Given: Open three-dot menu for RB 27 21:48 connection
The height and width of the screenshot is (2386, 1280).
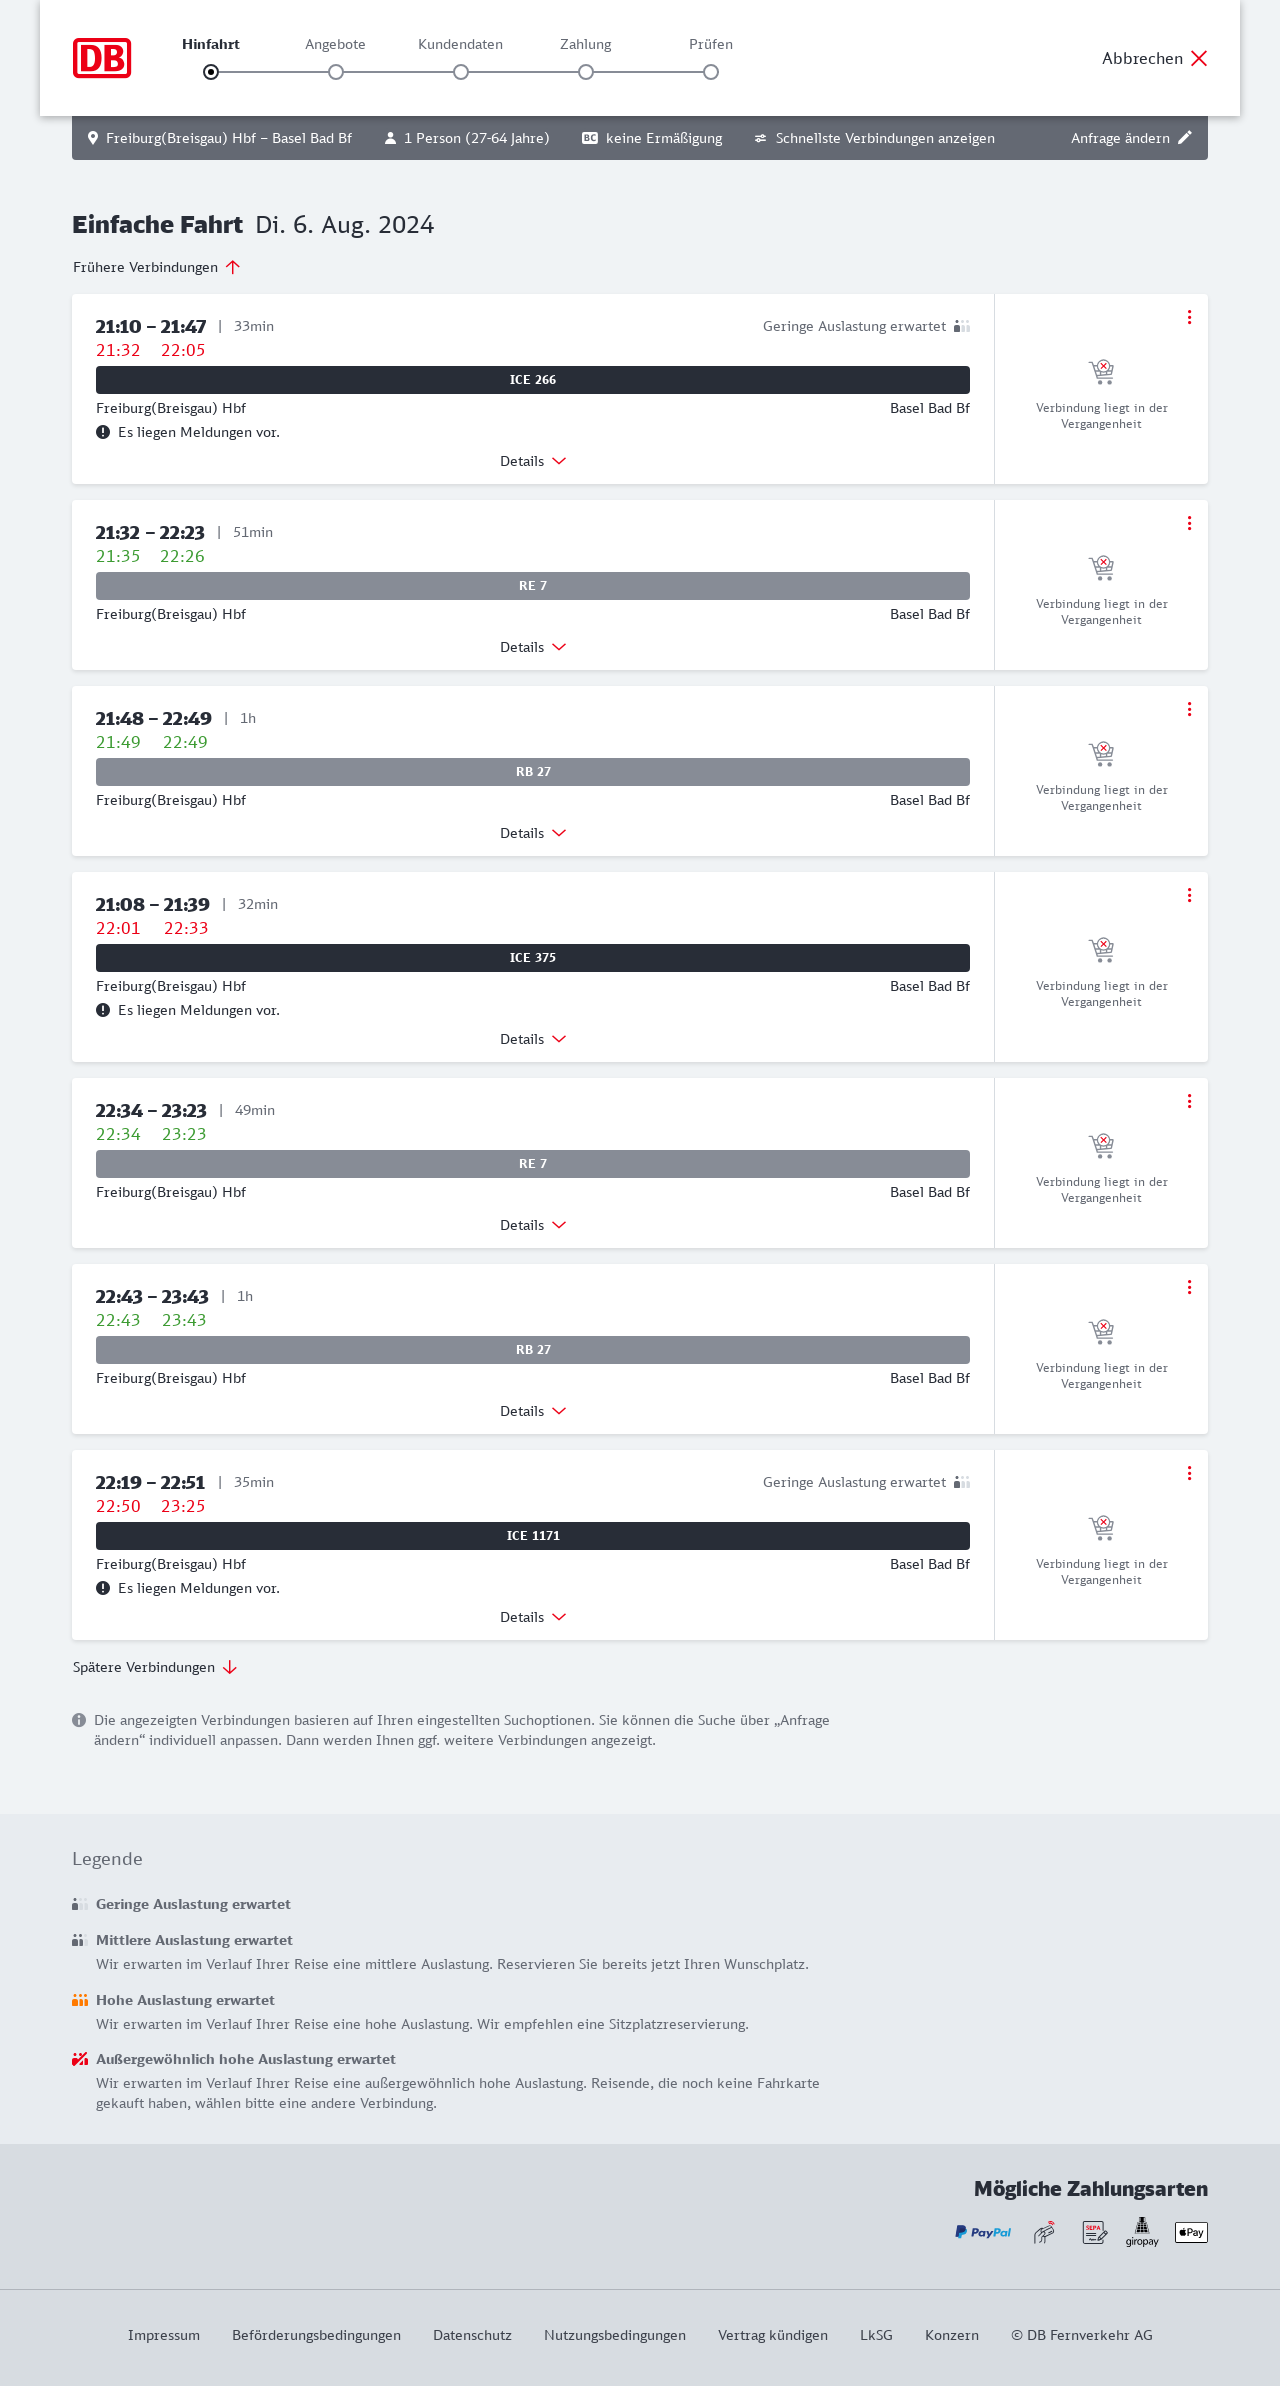Looking at the screenshot, I should point(1189,709).
